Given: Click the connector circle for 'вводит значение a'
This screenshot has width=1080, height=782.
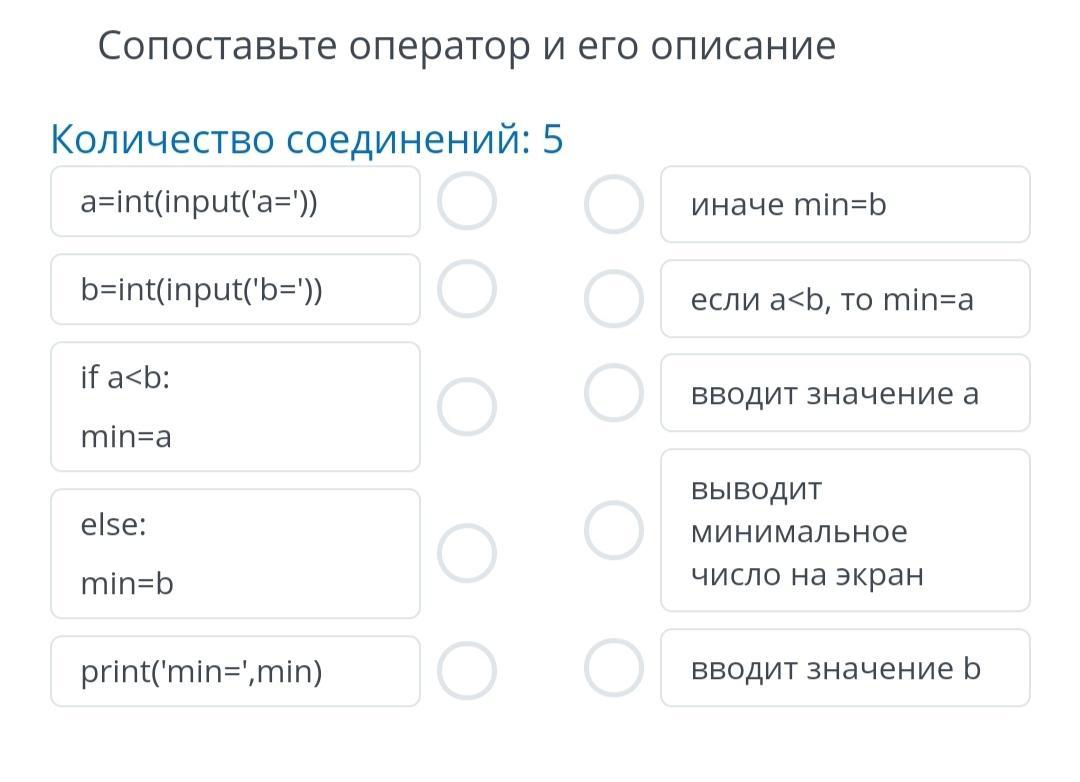Looking at the screenshot, I should point(613,392).
